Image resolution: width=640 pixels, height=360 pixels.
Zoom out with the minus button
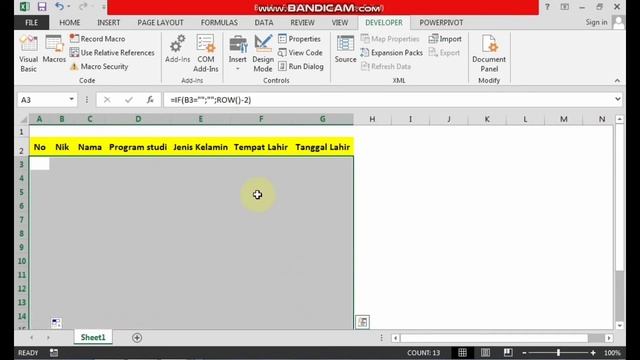tap(524, 353)
